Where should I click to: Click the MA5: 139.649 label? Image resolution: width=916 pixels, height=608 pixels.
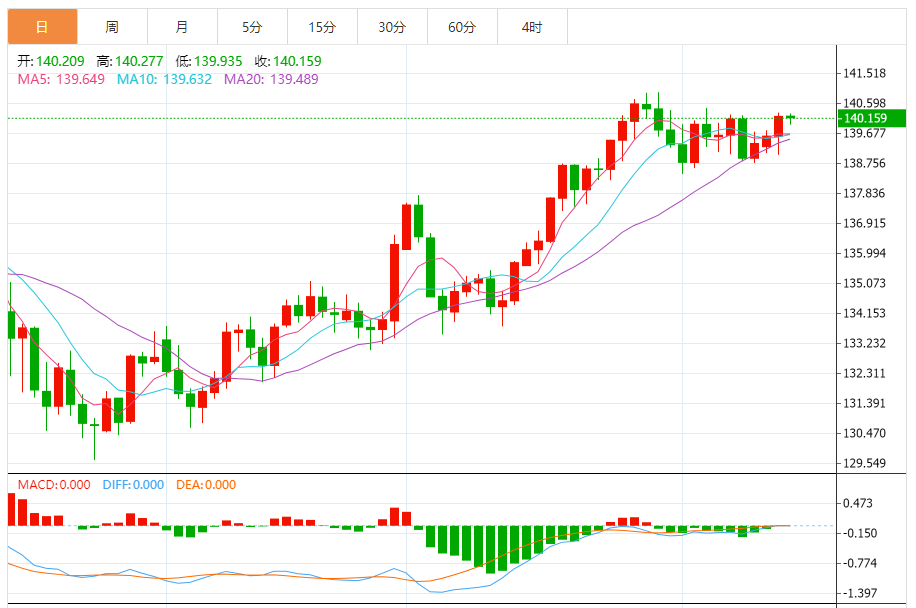click(61, 79)
